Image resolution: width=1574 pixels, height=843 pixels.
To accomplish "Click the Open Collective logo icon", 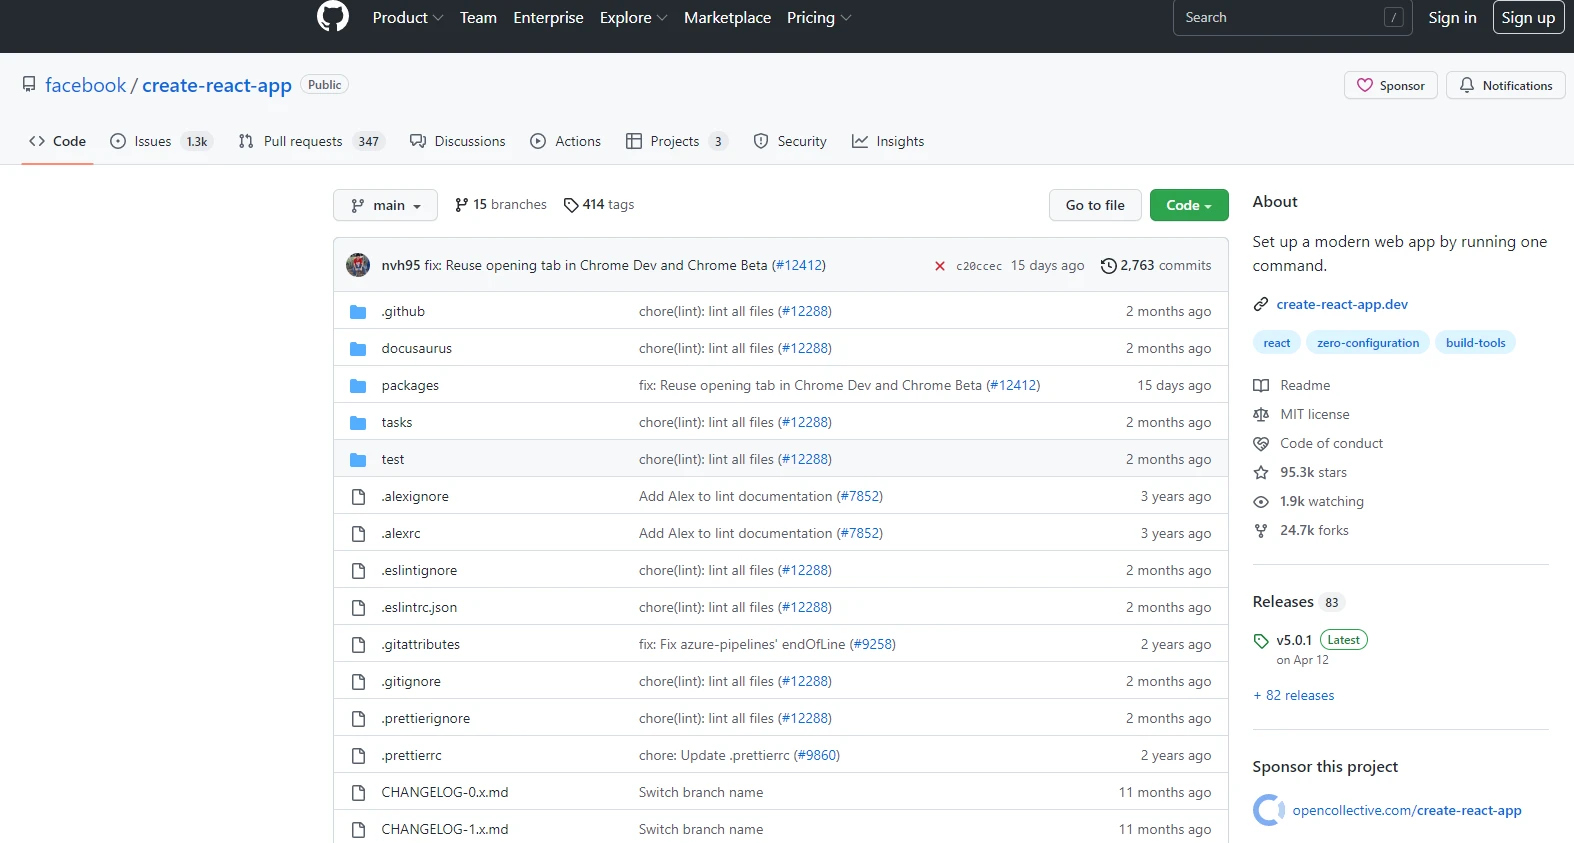I will point(1269,810).
